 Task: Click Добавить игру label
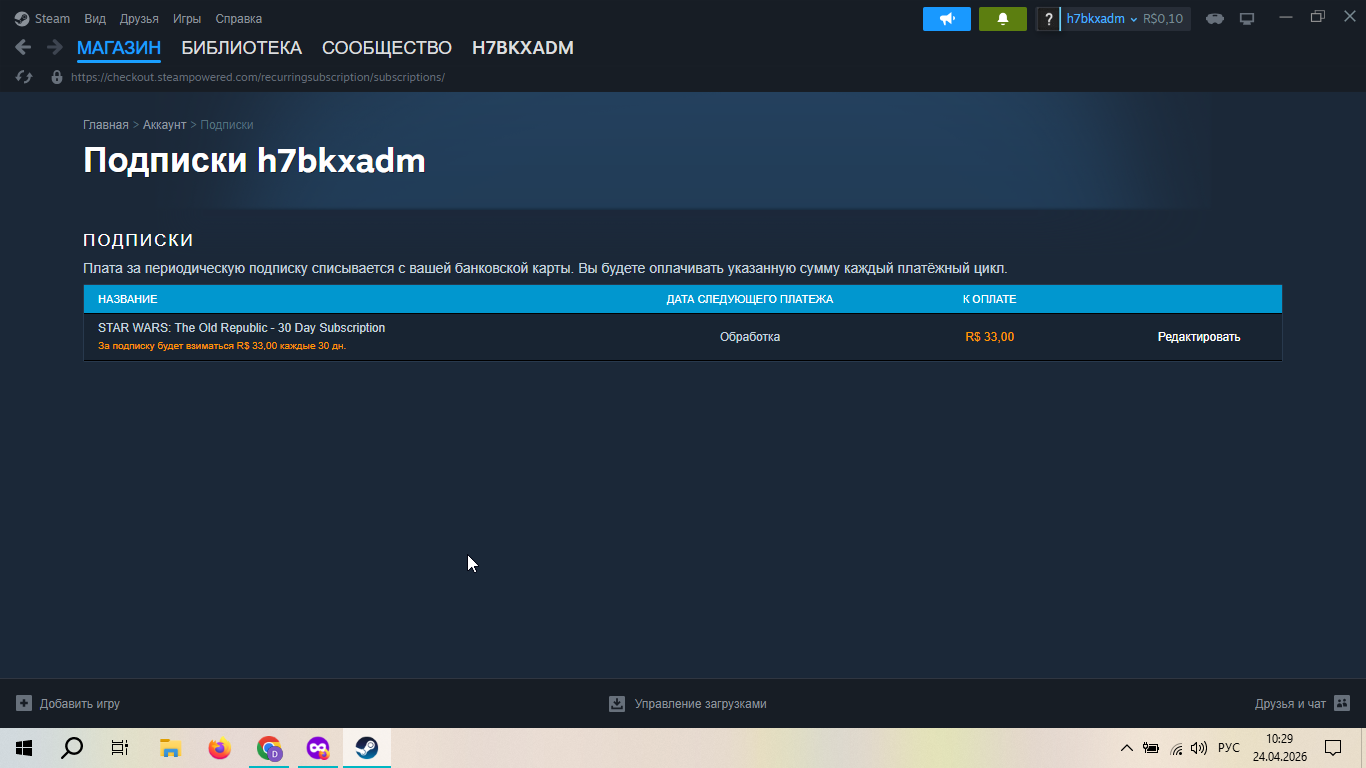pyautogui.click(x=80, y=704)
